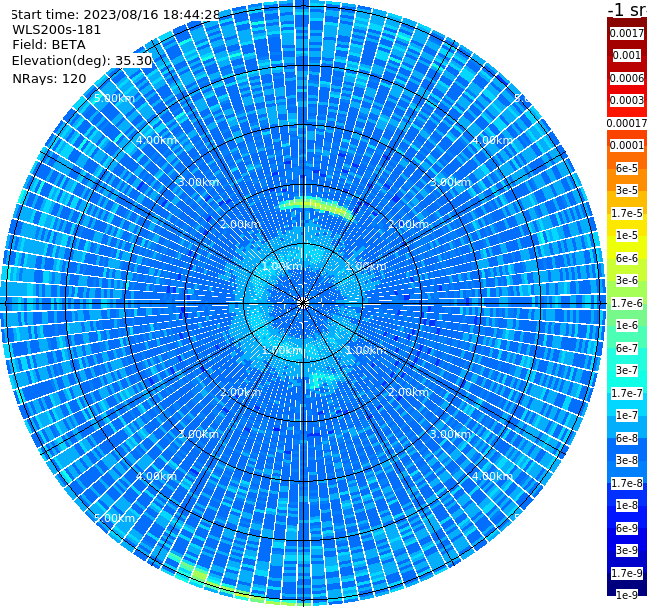Viewport: 647px width, 607px height.
Task: Click the 4.00km ring label in the lower-left quadrant
Action: coord(156,476)
